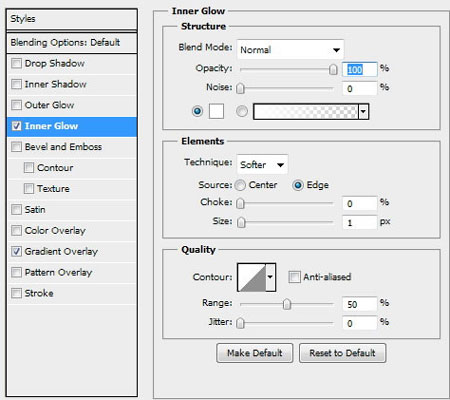The width and height of the screenshot is (450, 400).
Task: Select the Inner Shadow style entry
Action: click(72, 84)
